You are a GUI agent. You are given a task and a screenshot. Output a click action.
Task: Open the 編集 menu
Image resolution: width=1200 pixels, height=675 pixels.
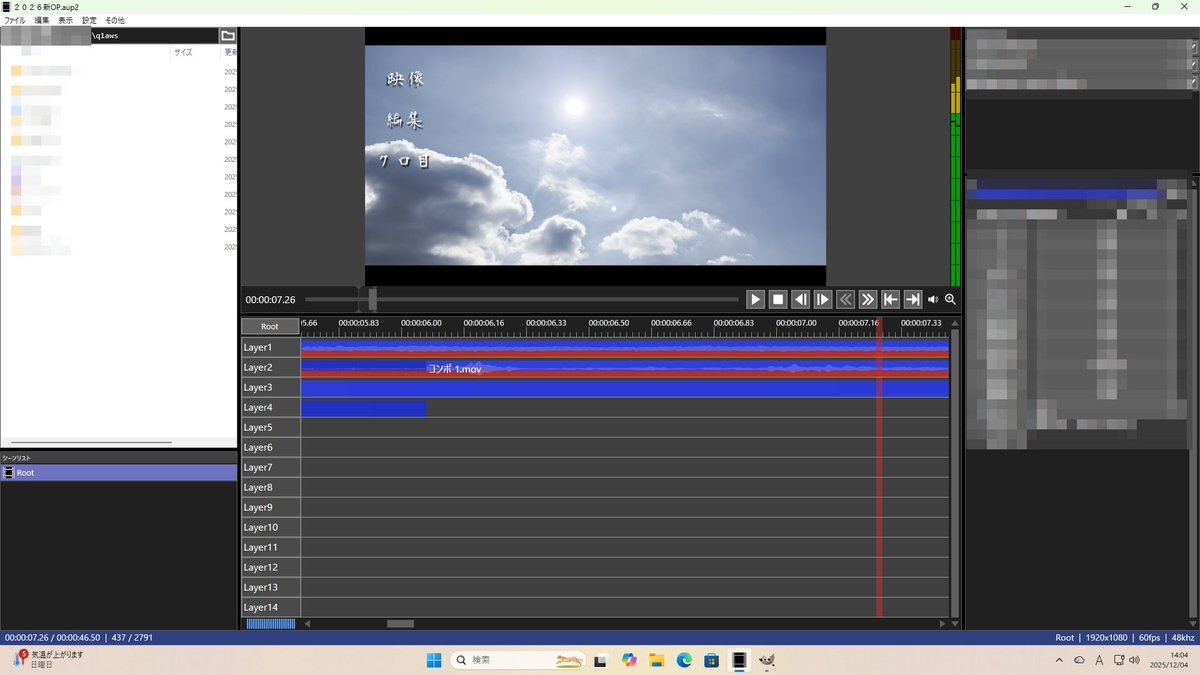pos(41,20)
